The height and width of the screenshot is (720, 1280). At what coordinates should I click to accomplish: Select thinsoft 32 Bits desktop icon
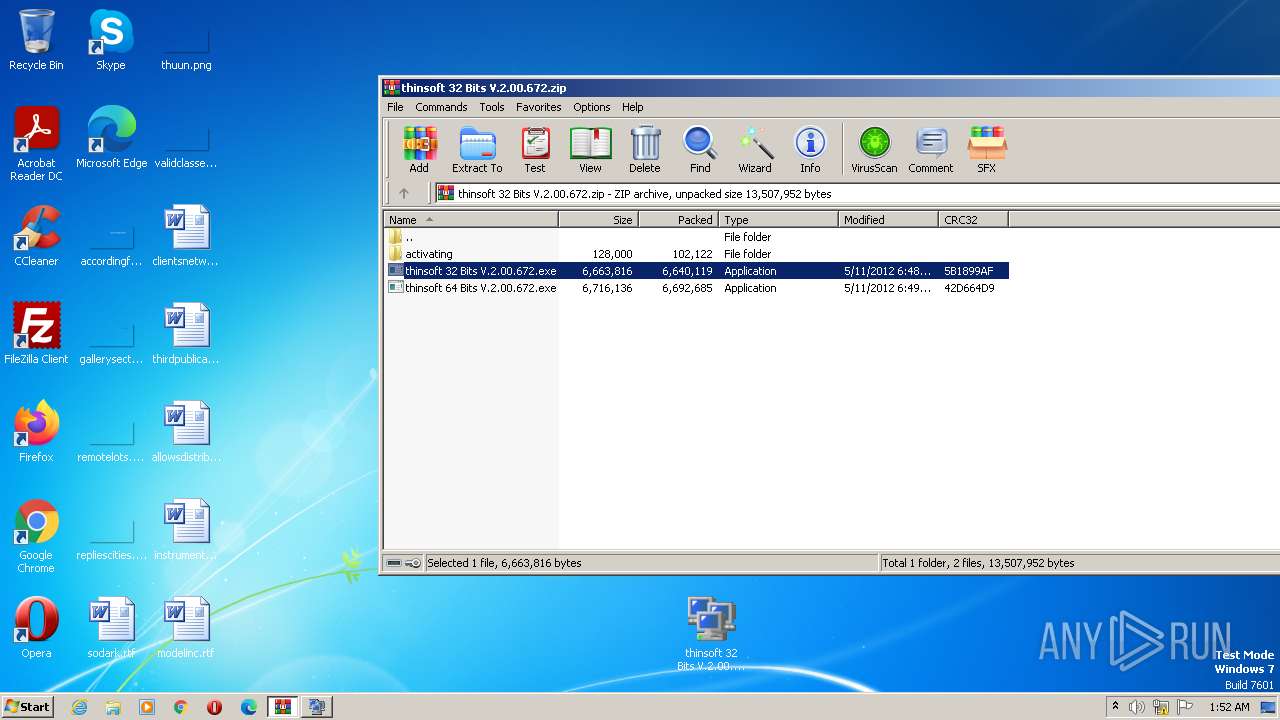click(x=711, y=634)
